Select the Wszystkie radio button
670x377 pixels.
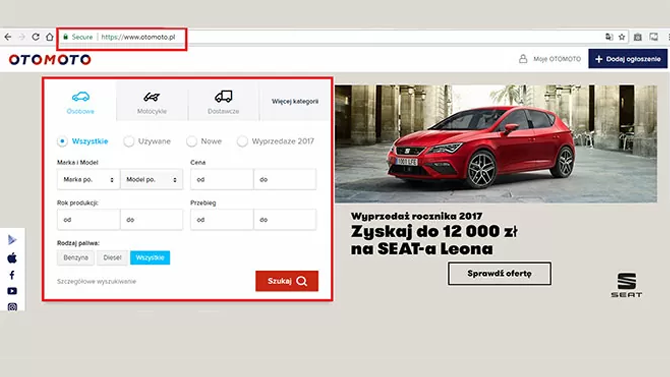pos(62,141)
